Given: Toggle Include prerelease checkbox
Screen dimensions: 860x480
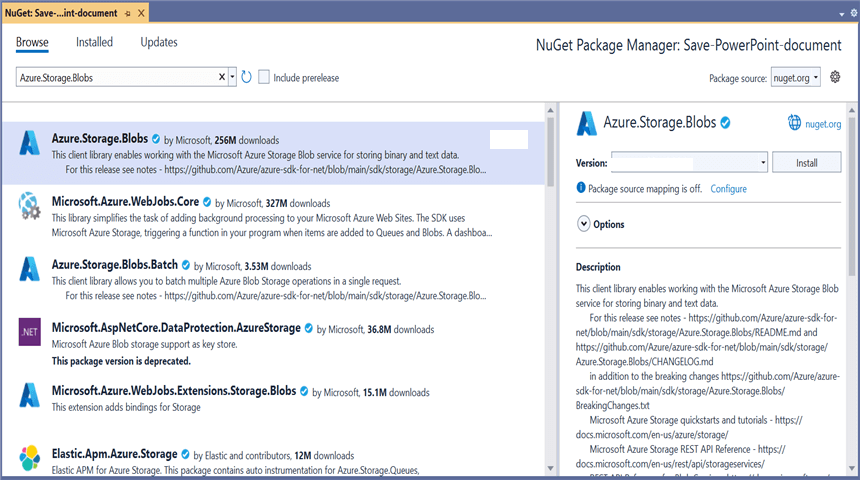Looking at the screenshot, I should [264, 77].
